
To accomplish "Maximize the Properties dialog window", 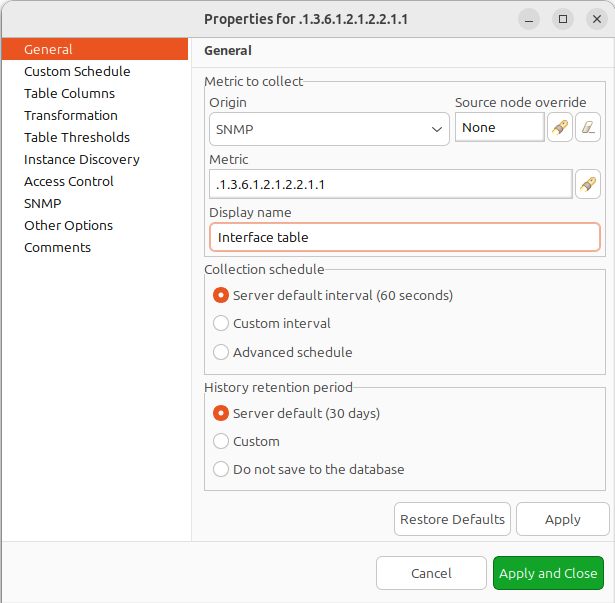I will point(563,19).
